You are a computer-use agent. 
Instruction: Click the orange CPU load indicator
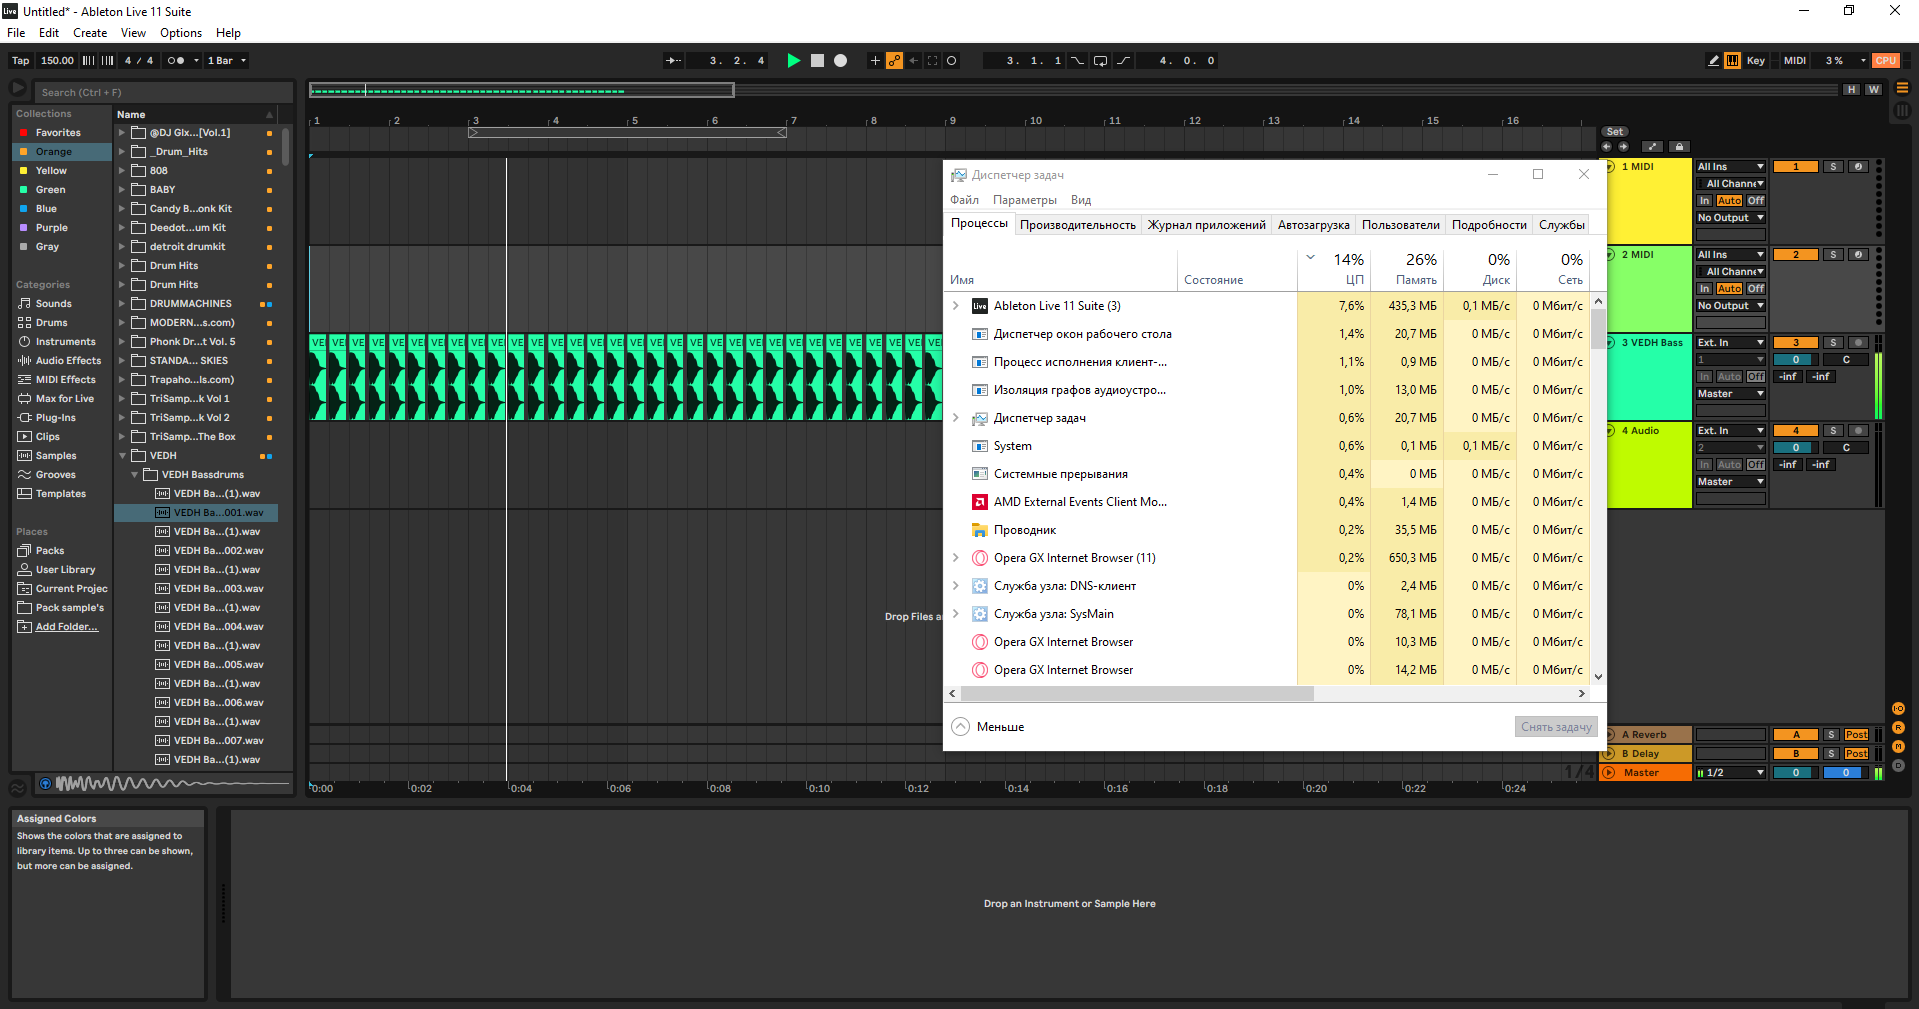point(1886,61)
